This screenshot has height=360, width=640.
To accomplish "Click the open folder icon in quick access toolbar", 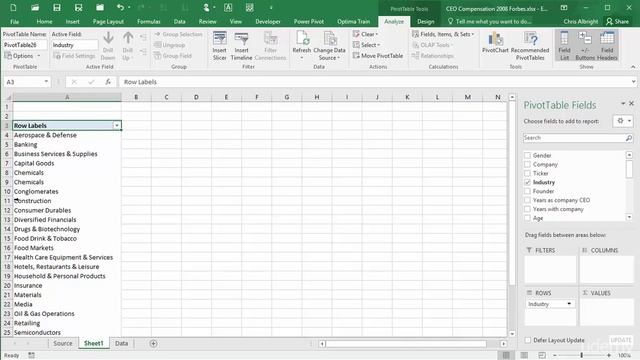I will tap(35, 8).
